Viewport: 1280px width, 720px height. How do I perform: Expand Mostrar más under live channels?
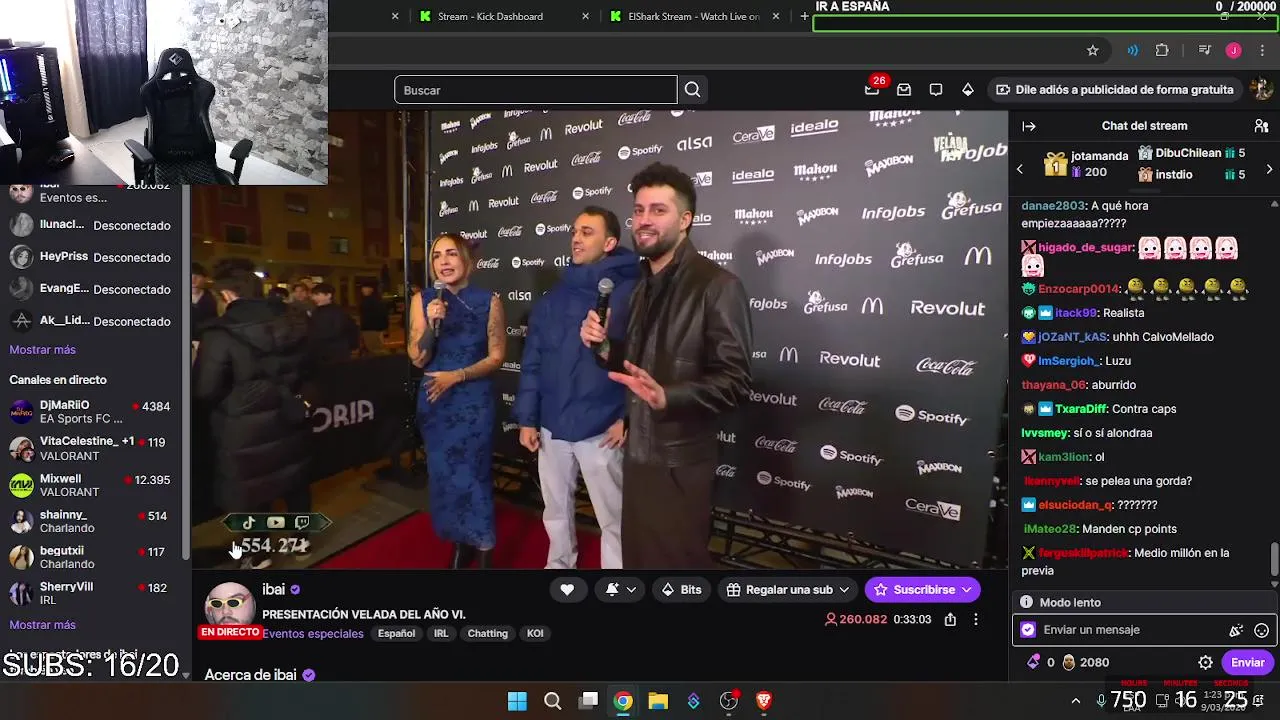click(42, 625)
